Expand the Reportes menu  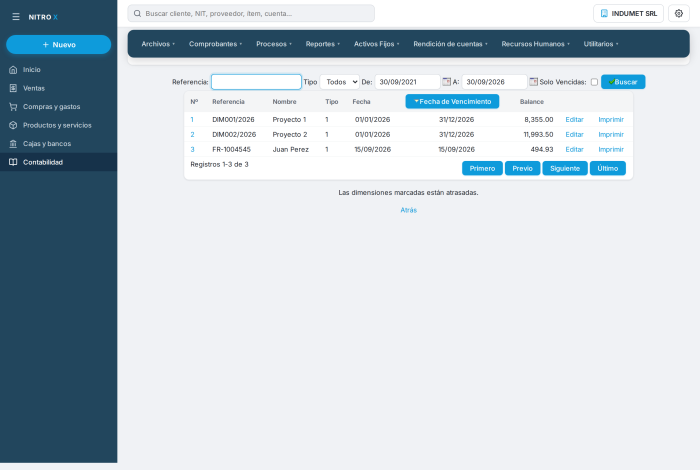tap(323, 44)
